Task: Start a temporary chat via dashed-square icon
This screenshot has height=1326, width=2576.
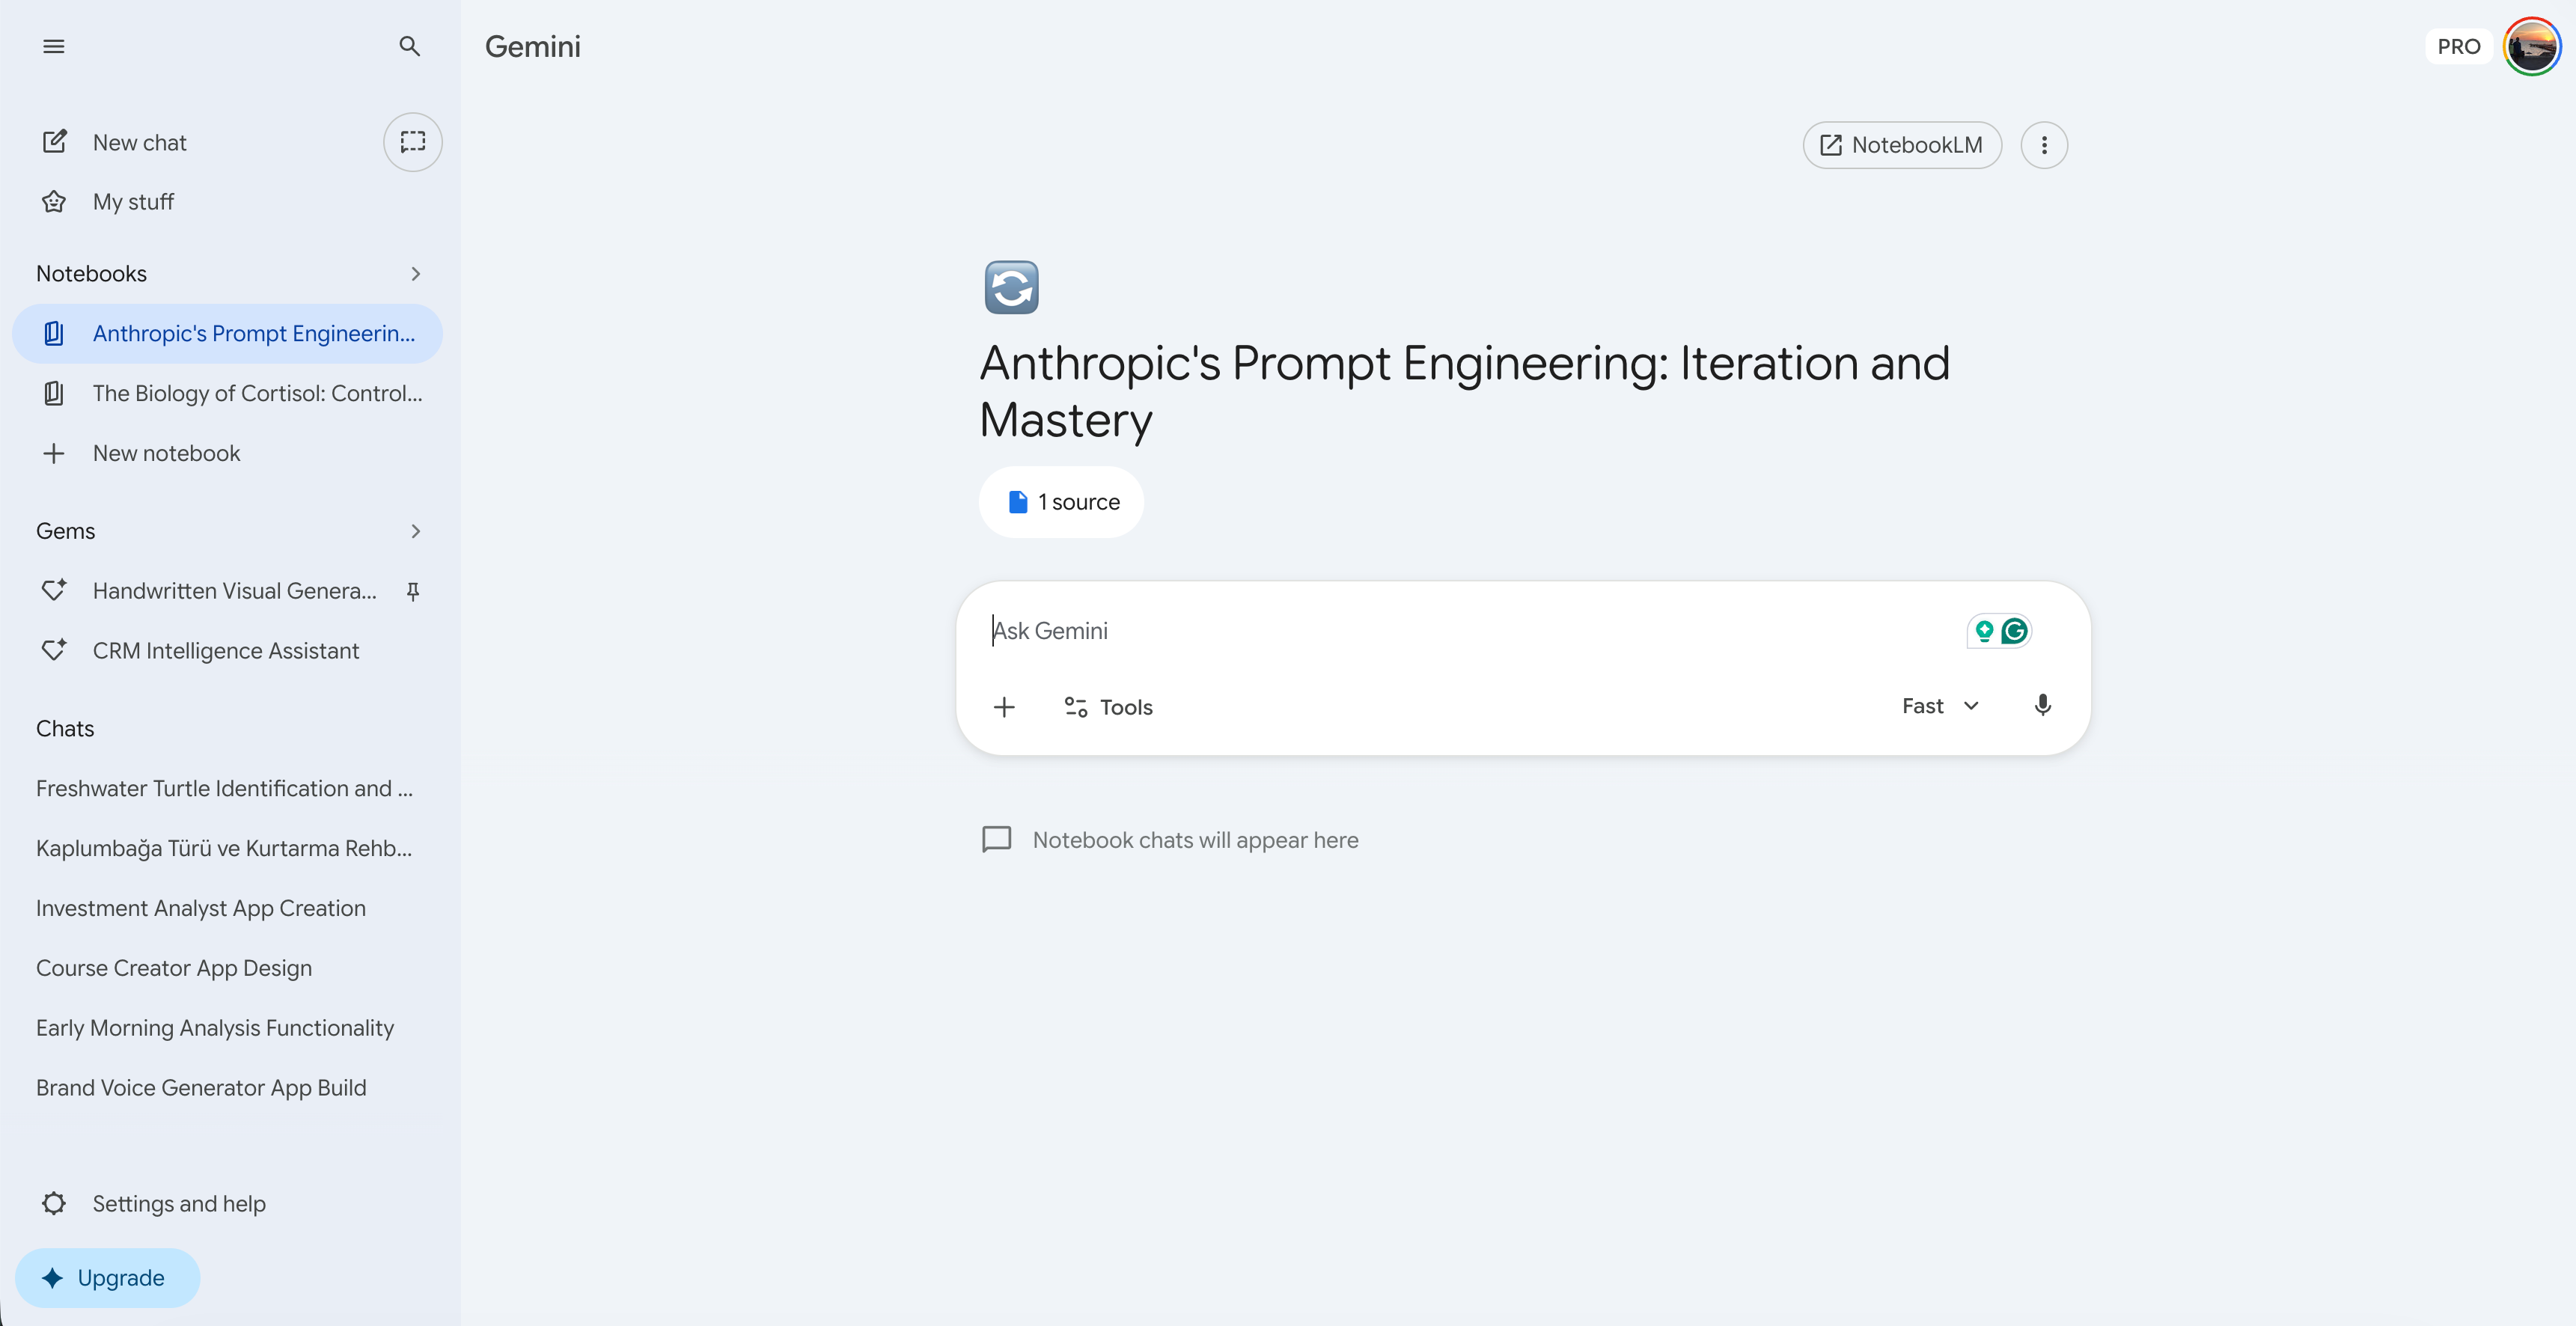Action: pos(413,142)
